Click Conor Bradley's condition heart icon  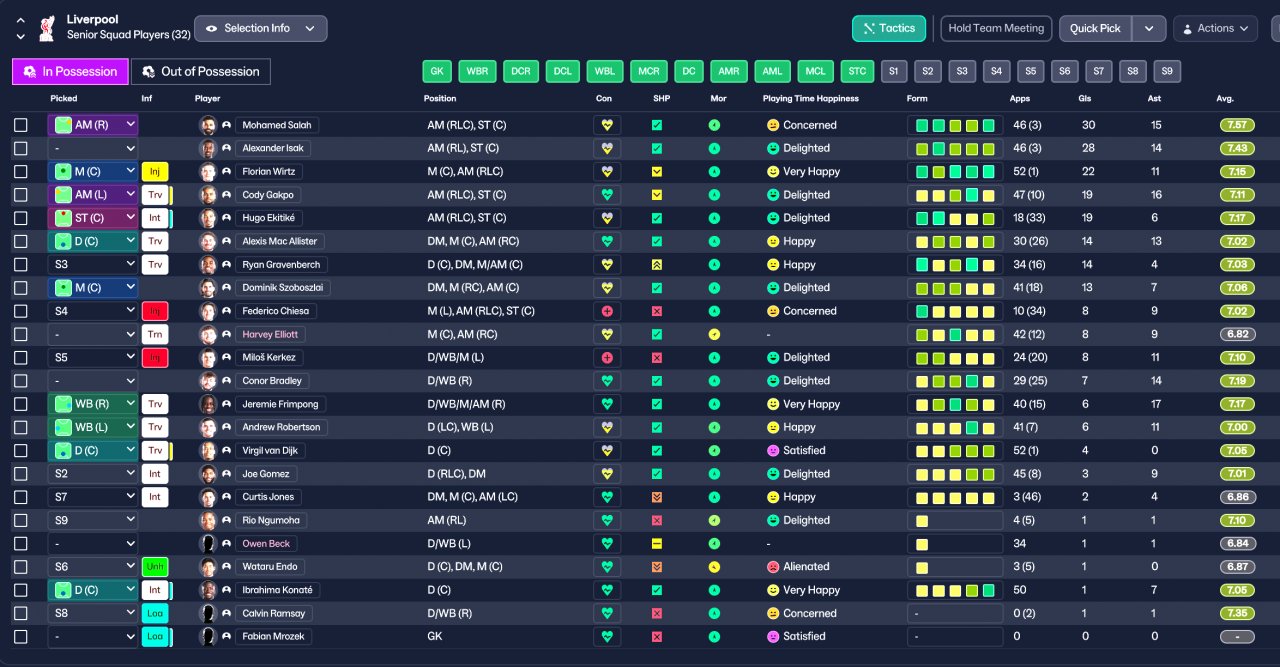tap(606, 380)
